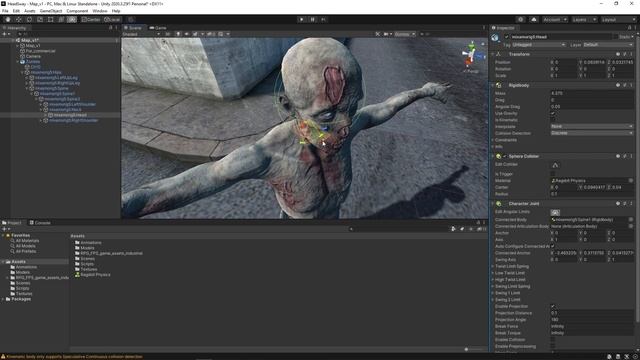
Task: Open the Collab cloud icon
Action: [533, 20]
